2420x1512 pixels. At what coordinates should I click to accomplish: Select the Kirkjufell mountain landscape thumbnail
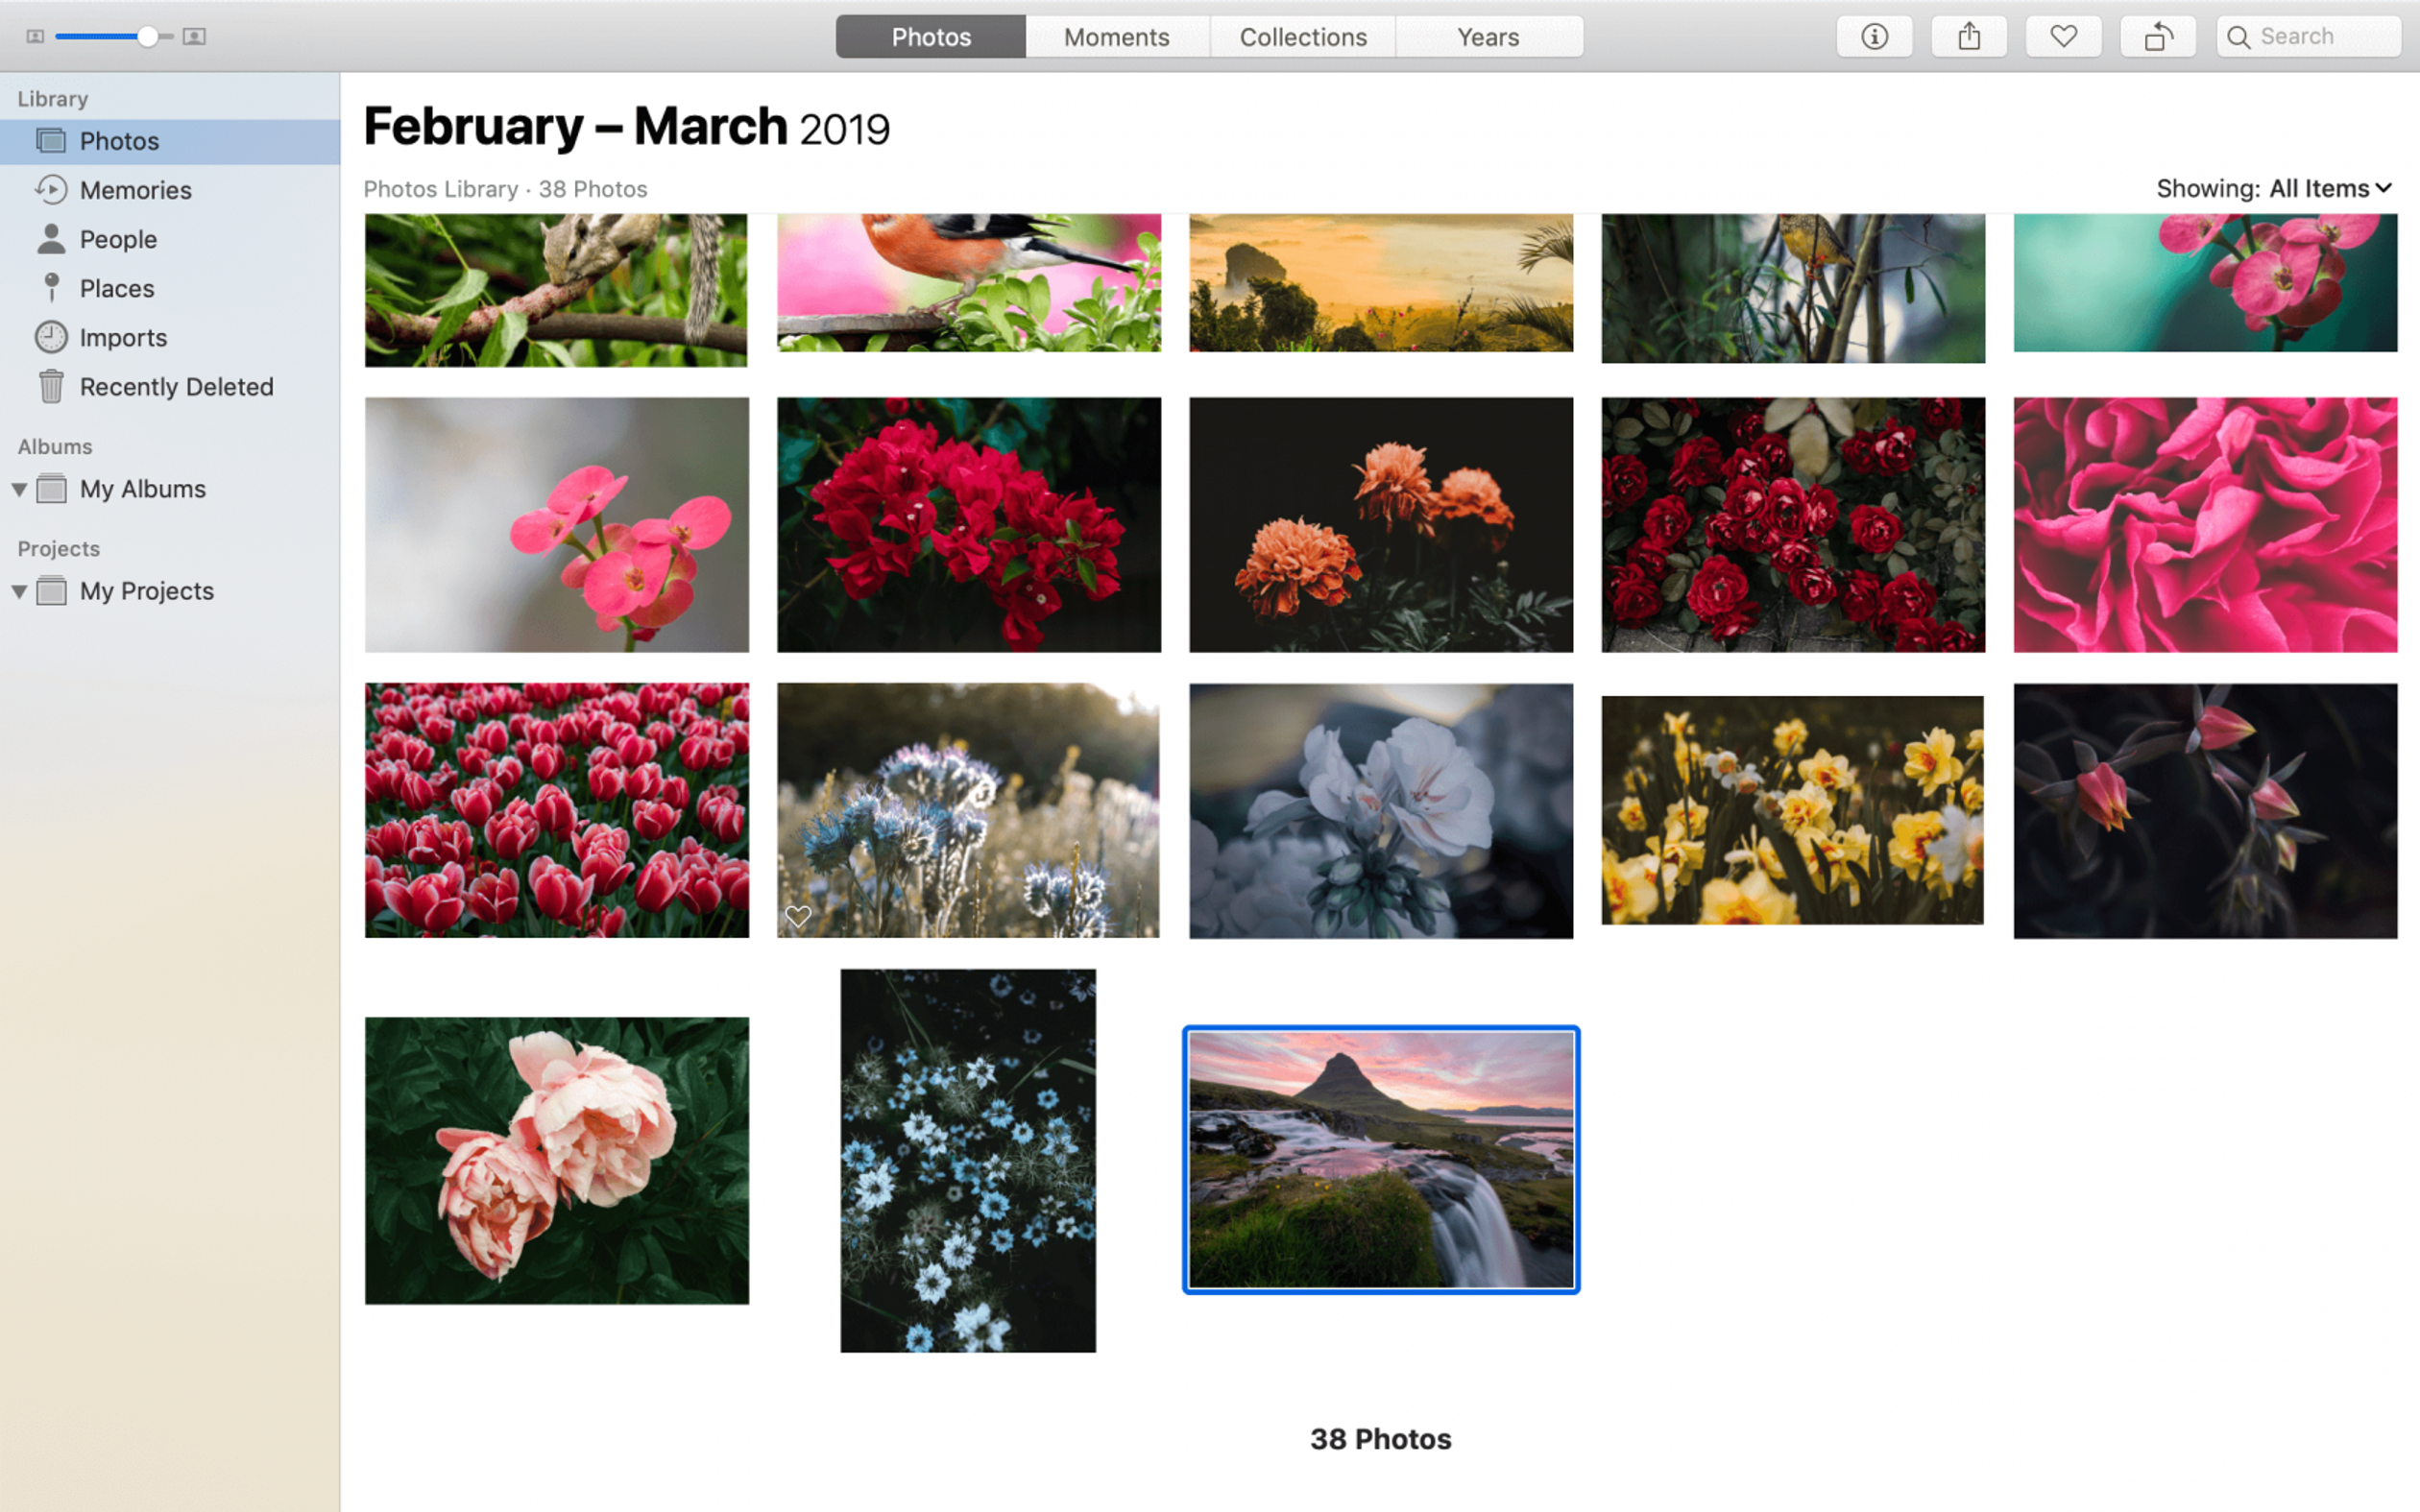coord(1380,1159)
